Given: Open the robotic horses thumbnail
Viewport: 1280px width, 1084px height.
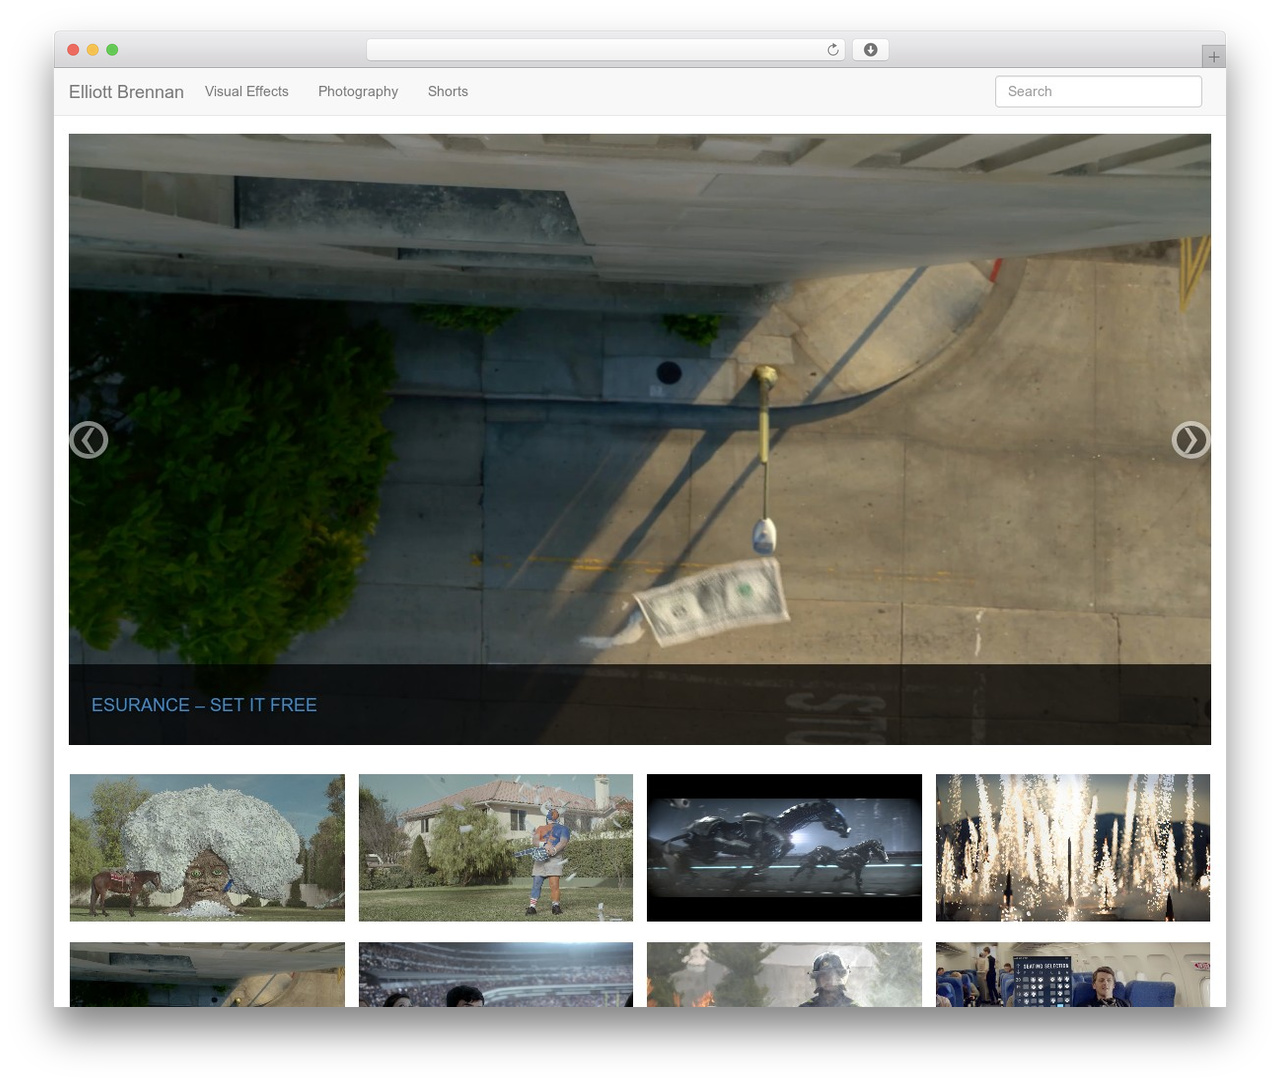Looking at the screenshot, I should [x=784, y=847].
